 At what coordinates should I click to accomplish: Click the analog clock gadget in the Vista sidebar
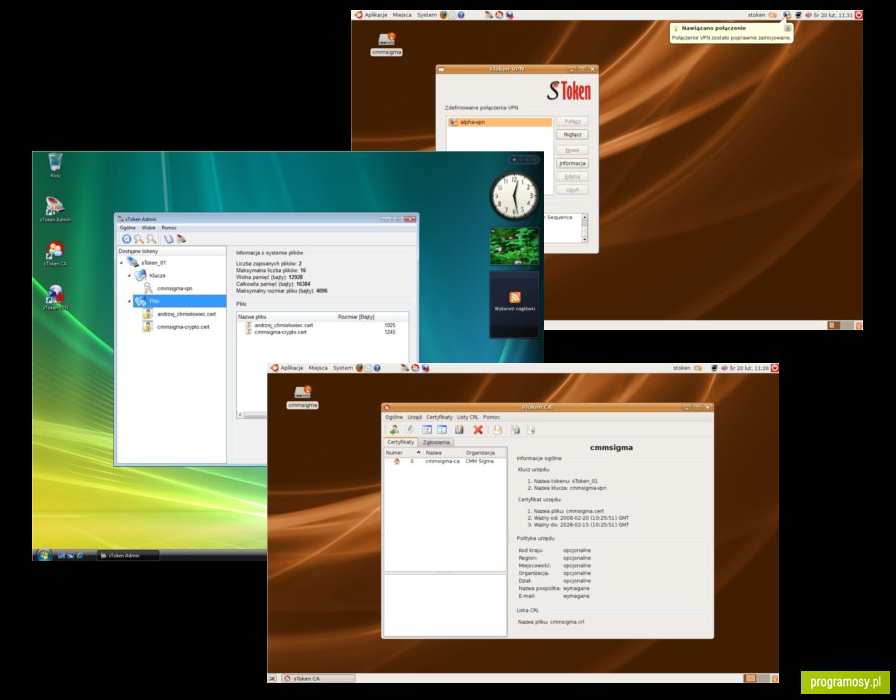514,196
